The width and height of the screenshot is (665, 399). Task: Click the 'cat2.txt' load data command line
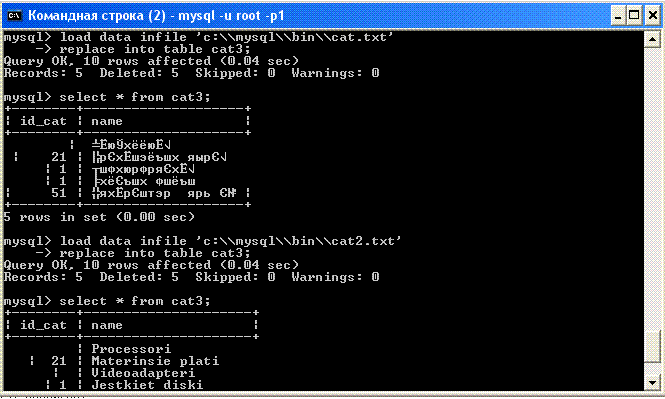(x=203, y=241)
